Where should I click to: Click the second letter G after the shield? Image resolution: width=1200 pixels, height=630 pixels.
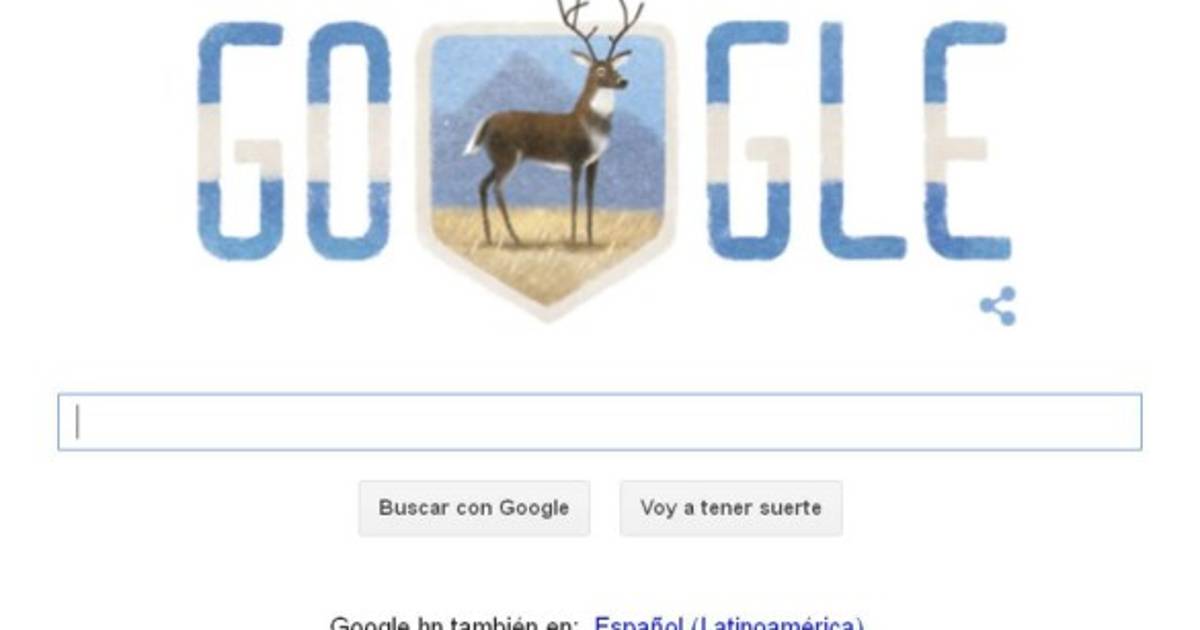pyautogui.click(x=752, y=141)
